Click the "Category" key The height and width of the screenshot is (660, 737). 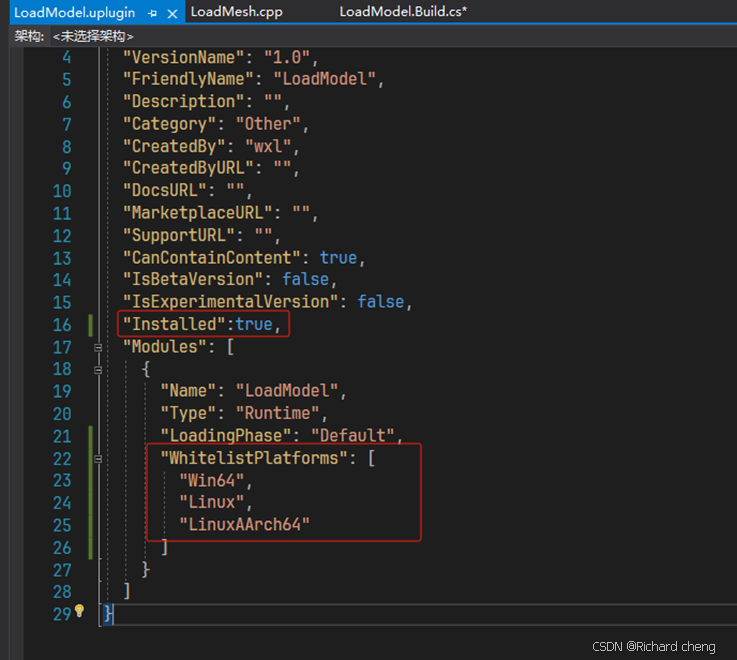pyautogui.click(x=169, y=124)
